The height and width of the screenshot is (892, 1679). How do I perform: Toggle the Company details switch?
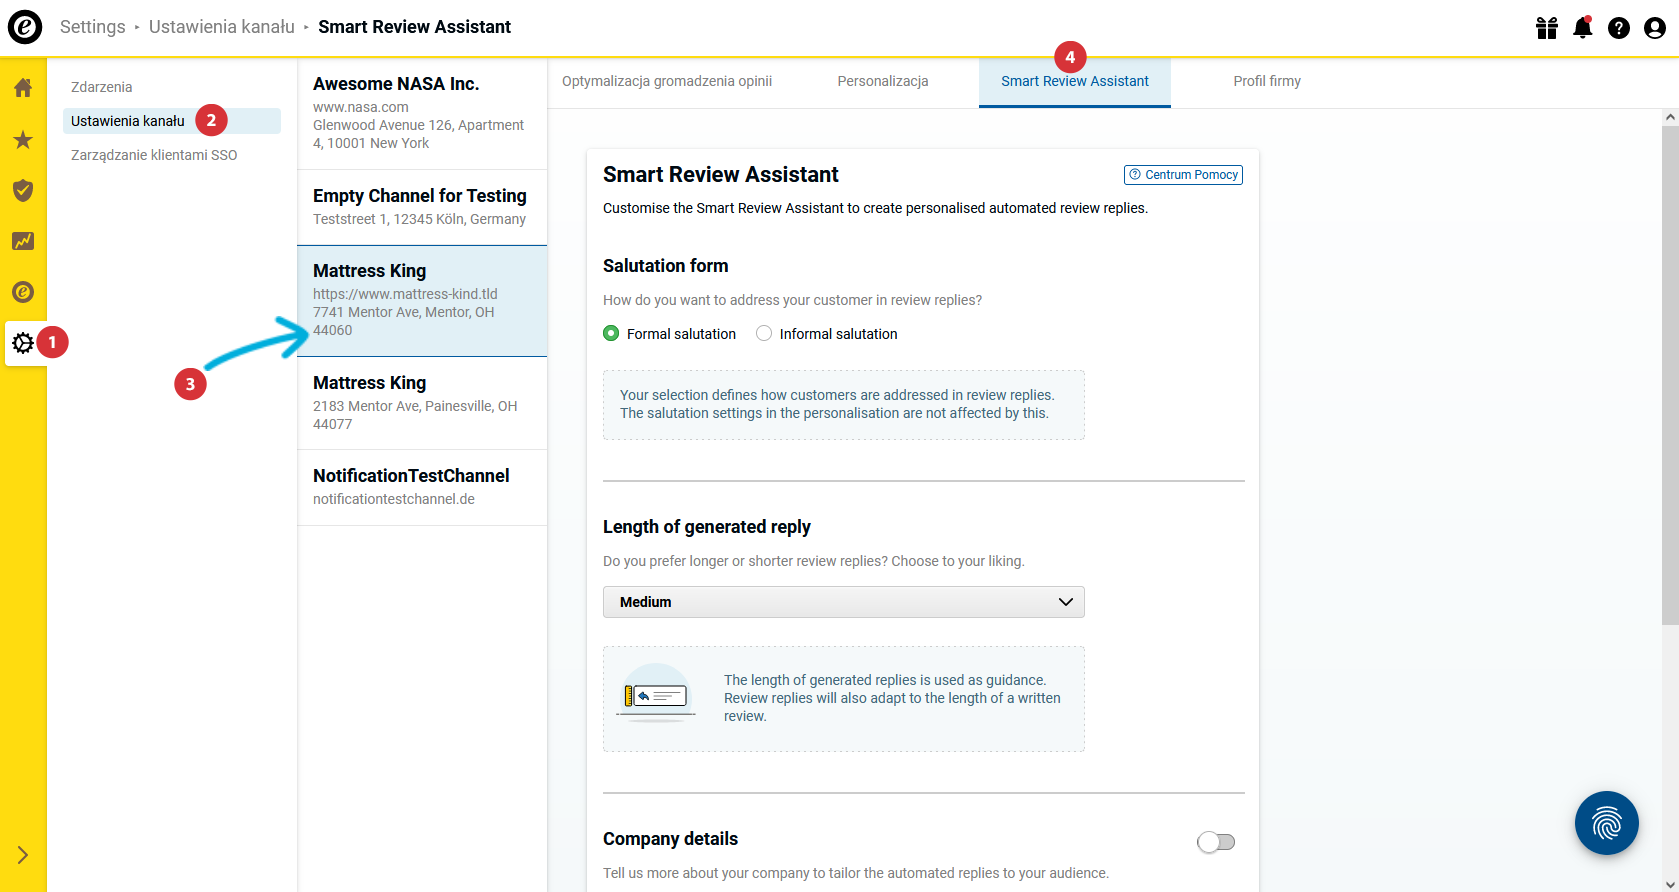click(x=1216, y=842)
